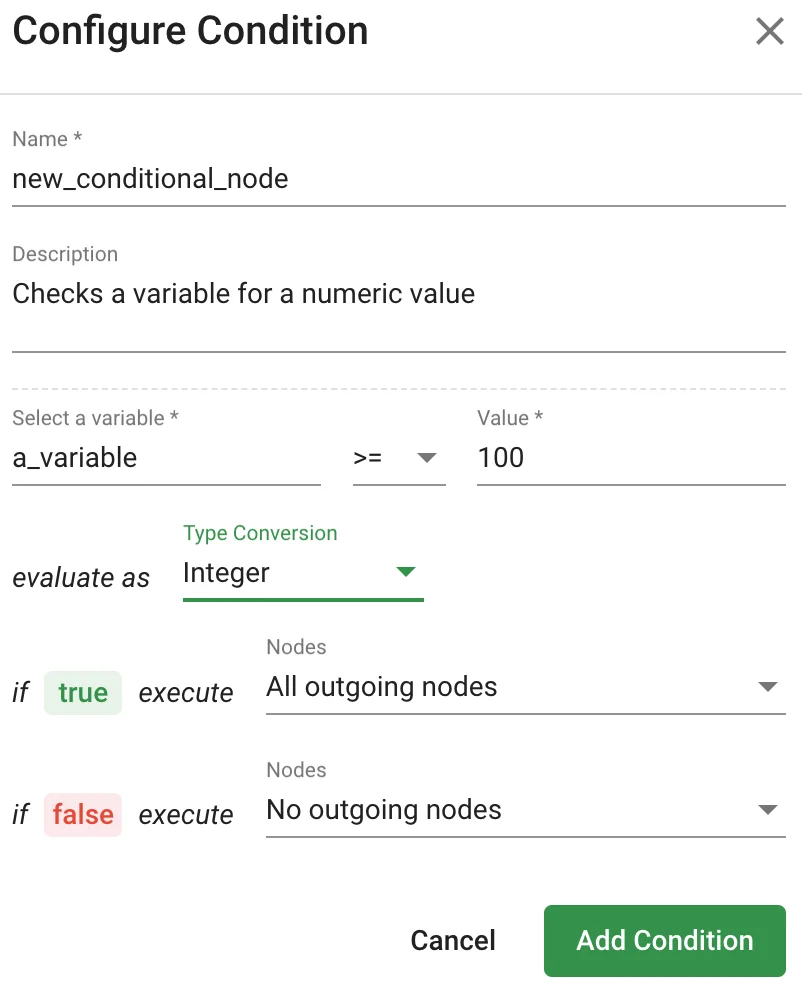The height and width of the screenshot is (992, 802).
Task: Click the Type Conversion label
Action: (260, 533)
